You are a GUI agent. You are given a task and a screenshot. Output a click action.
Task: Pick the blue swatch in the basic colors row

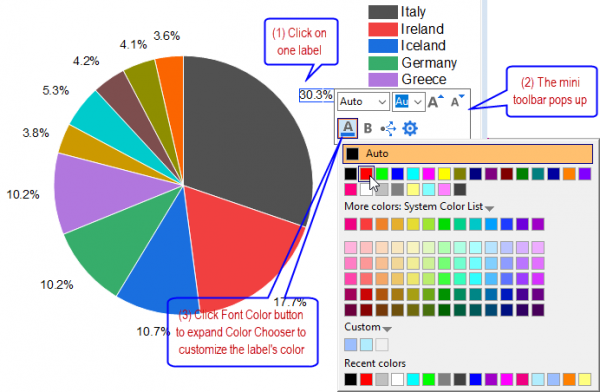coord(398,174)
